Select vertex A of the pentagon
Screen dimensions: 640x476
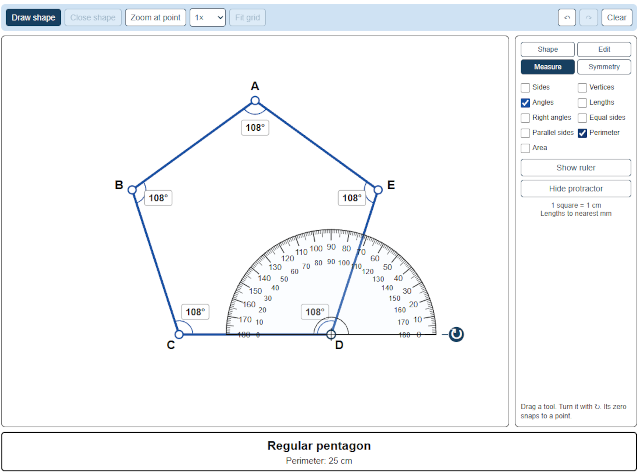tap(255, 100)
